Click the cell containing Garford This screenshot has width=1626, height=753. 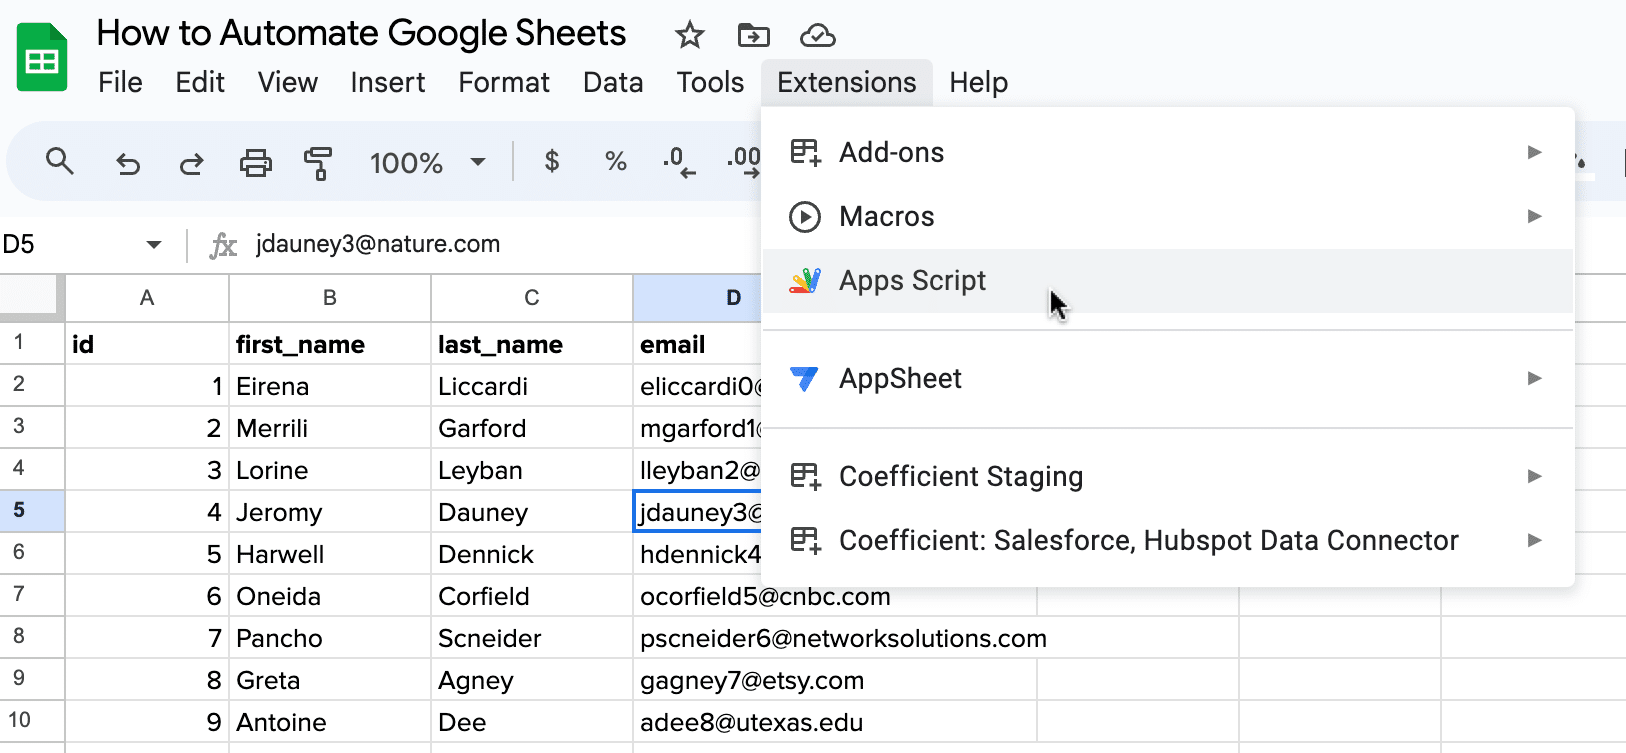pyautogui.click(x=532, y=428)
